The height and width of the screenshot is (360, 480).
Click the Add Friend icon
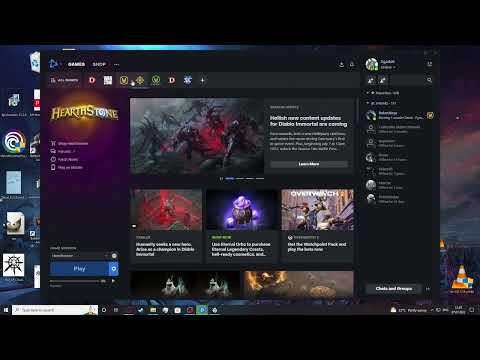[x=371, y=80]
